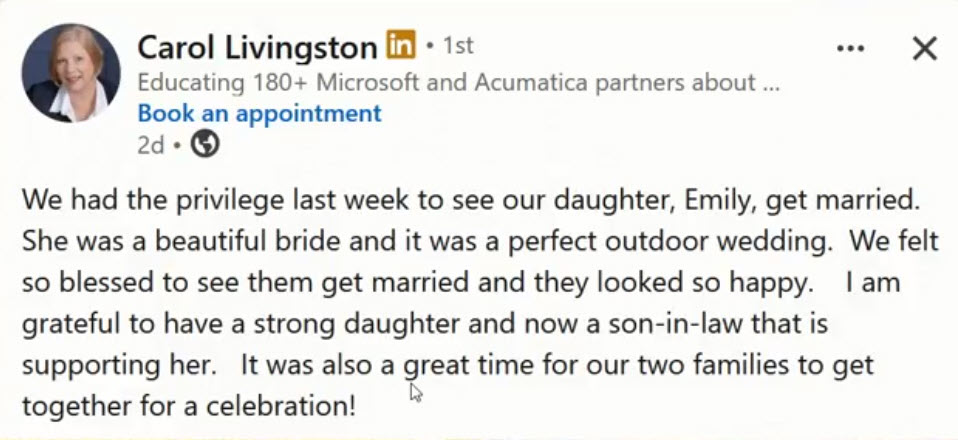The height and width of the screenshot is (440, 958).
Task: Open the three-dot post options menu
Action: tap(850, 49)
